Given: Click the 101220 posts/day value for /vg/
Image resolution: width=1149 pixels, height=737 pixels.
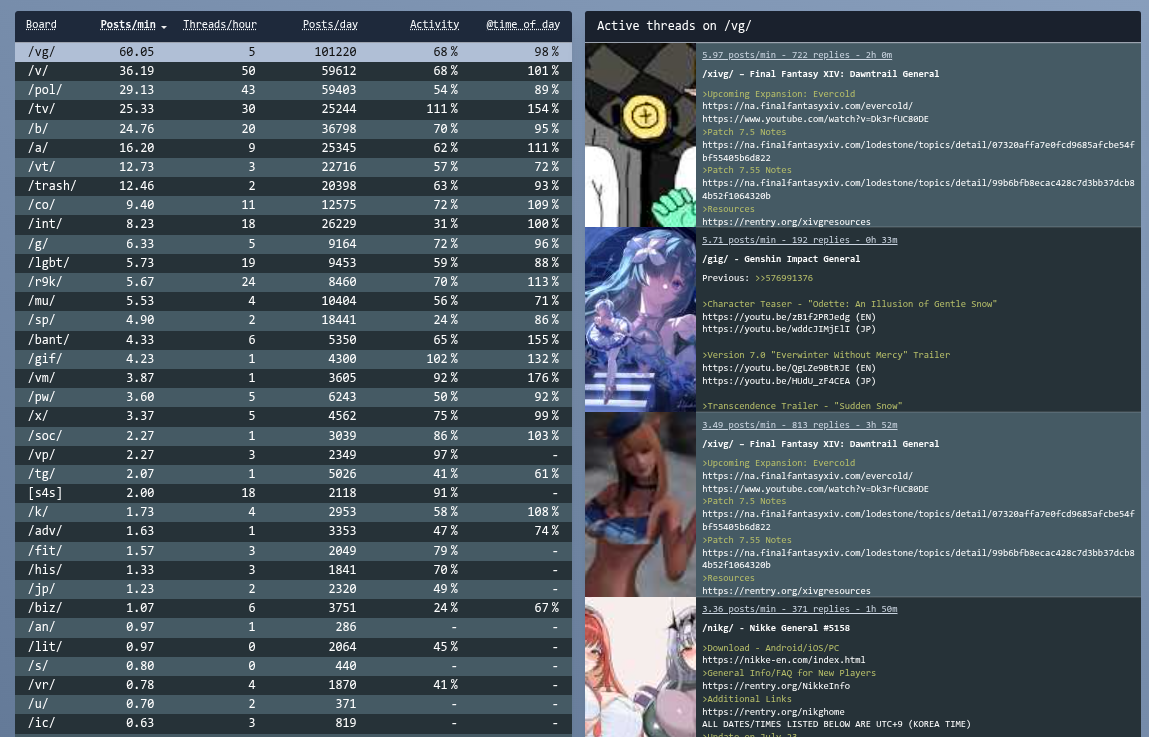Looking at the screenshot, I should pyautogui.click(x=336, y=52).
